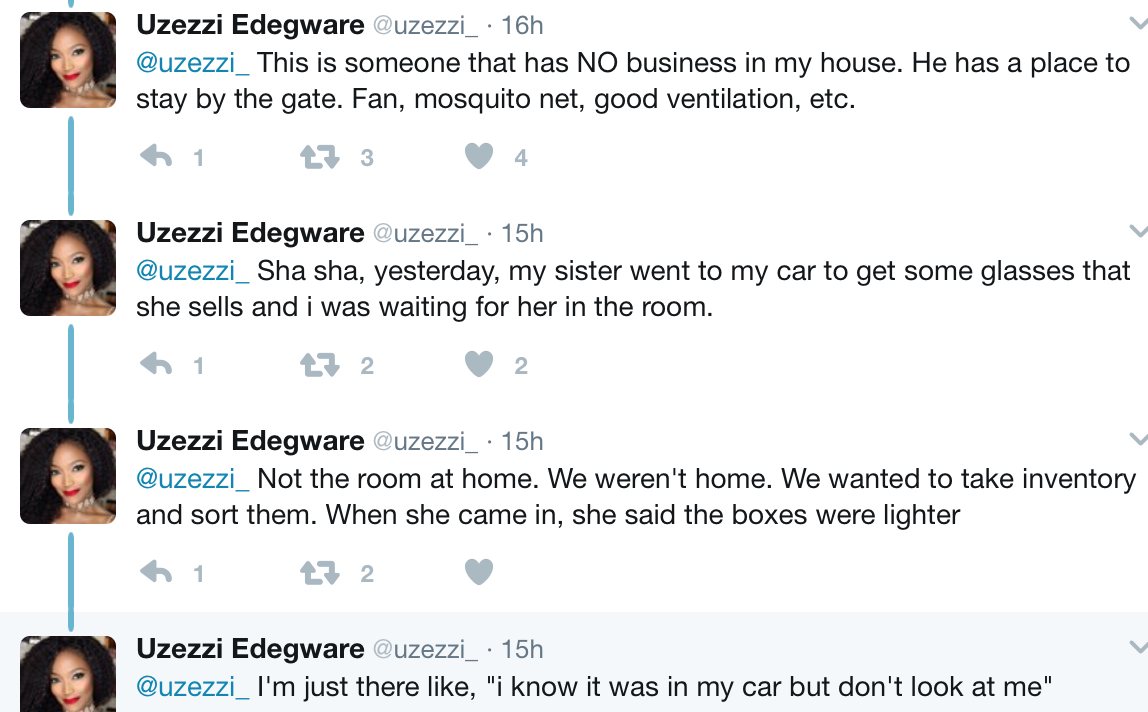Open the avatar on the 'Not the room at home' tweet
1148x712 pixels.
tap(68, 476)
